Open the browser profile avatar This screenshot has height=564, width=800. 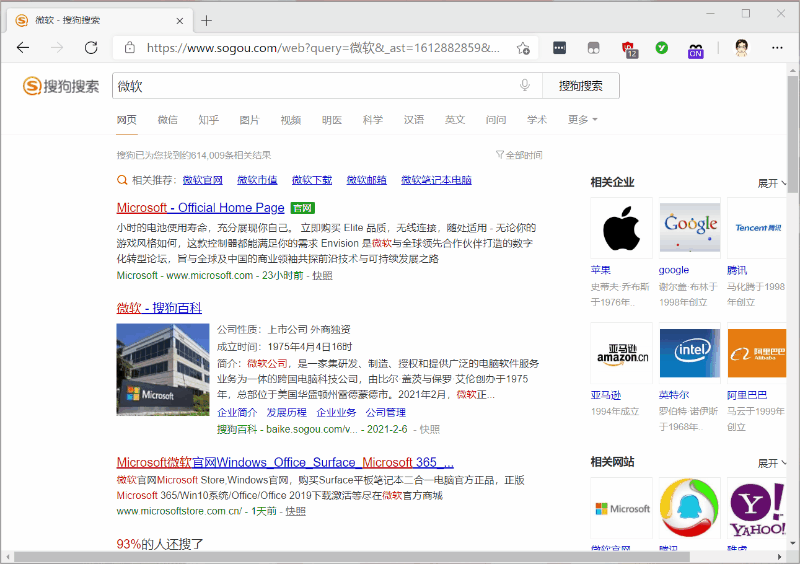pyautogui.click(x=741, y=48)
